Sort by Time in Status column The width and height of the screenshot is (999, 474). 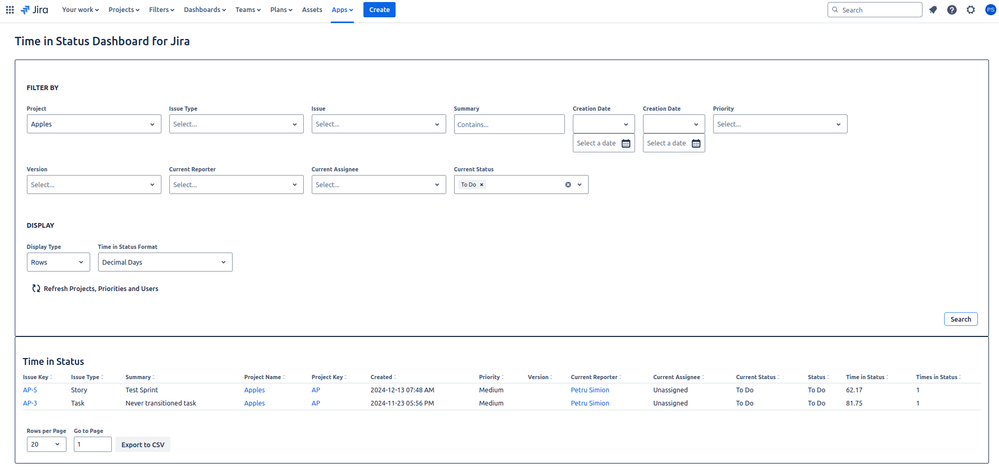[866, 377]
